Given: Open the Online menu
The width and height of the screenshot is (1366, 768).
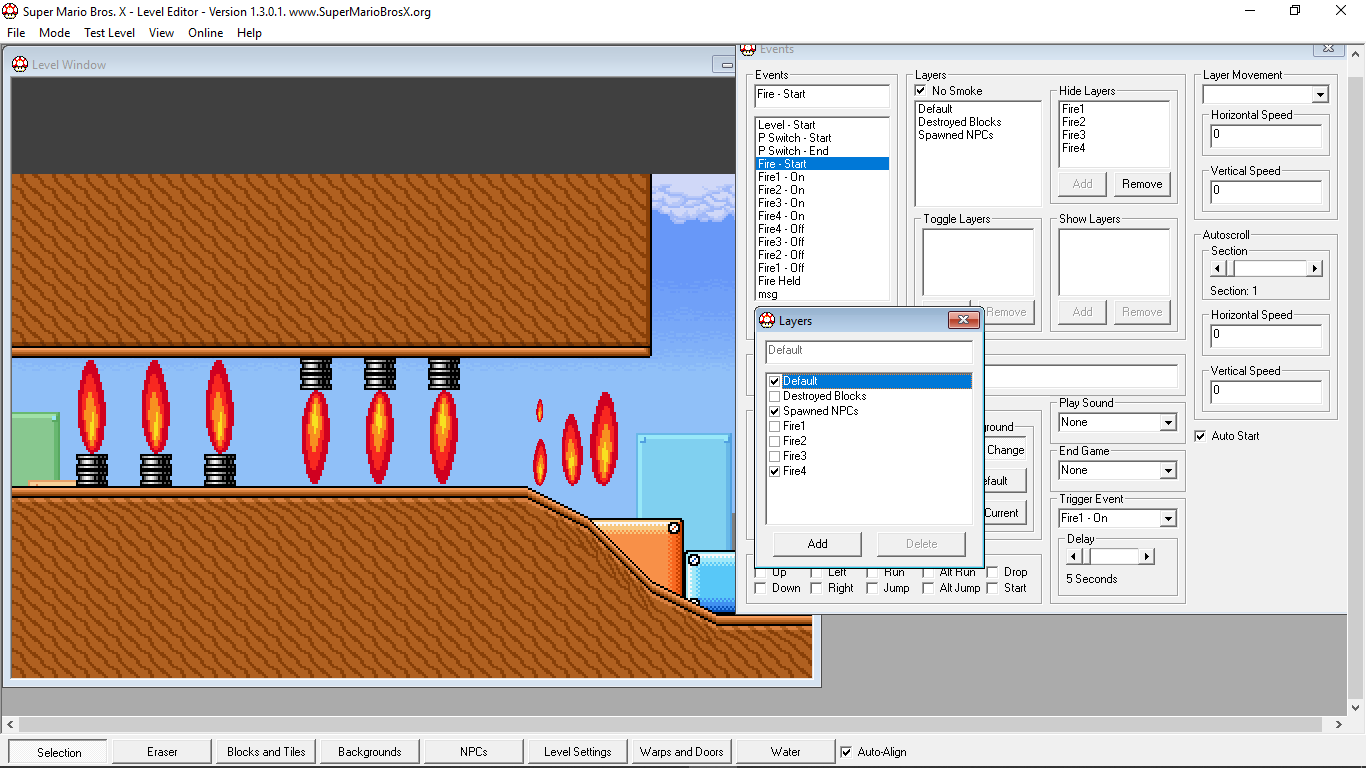Looking at the screenshot, I should coord(206,33).
